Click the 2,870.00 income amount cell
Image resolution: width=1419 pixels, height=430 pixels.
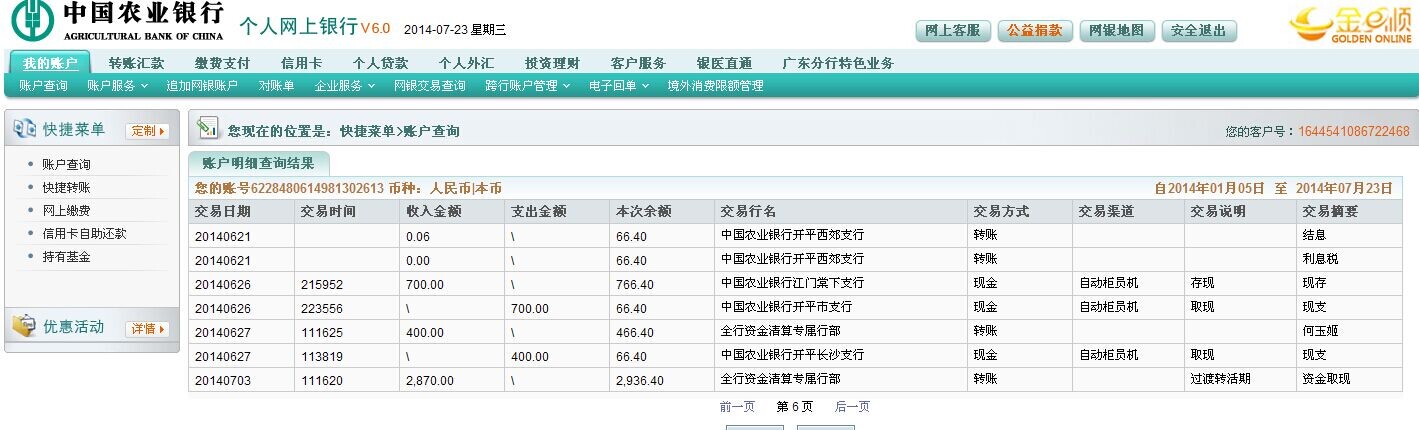[x=453, y=380]
